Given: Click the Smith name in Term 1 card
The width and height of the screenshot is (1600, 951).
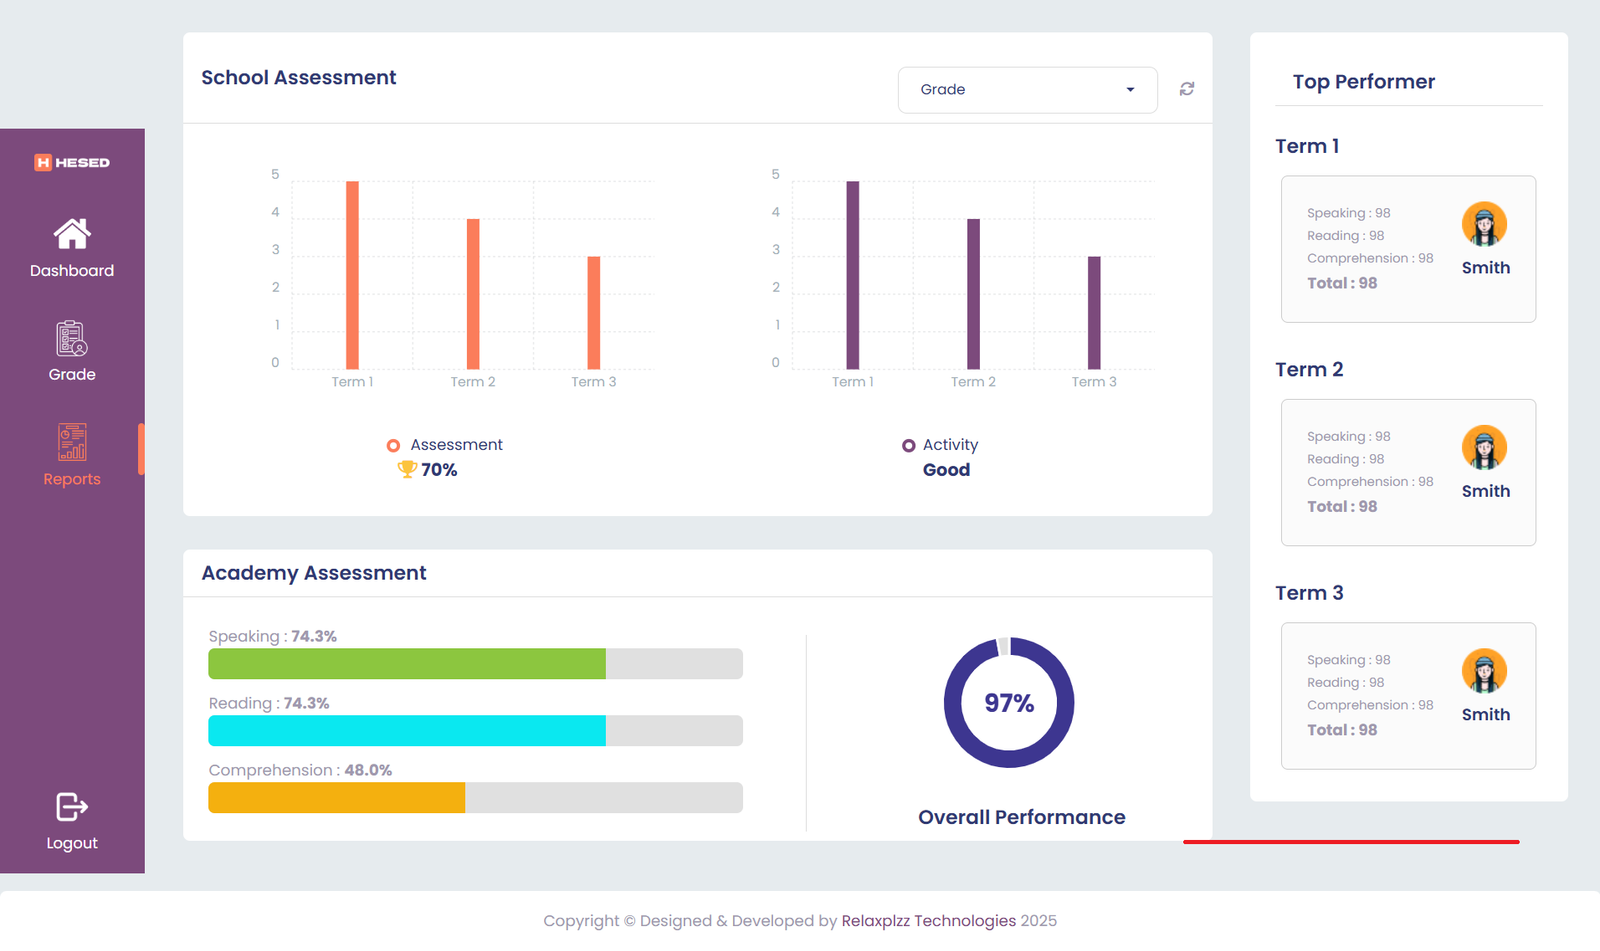Looking at the screenshot, I should (1486, 268).
